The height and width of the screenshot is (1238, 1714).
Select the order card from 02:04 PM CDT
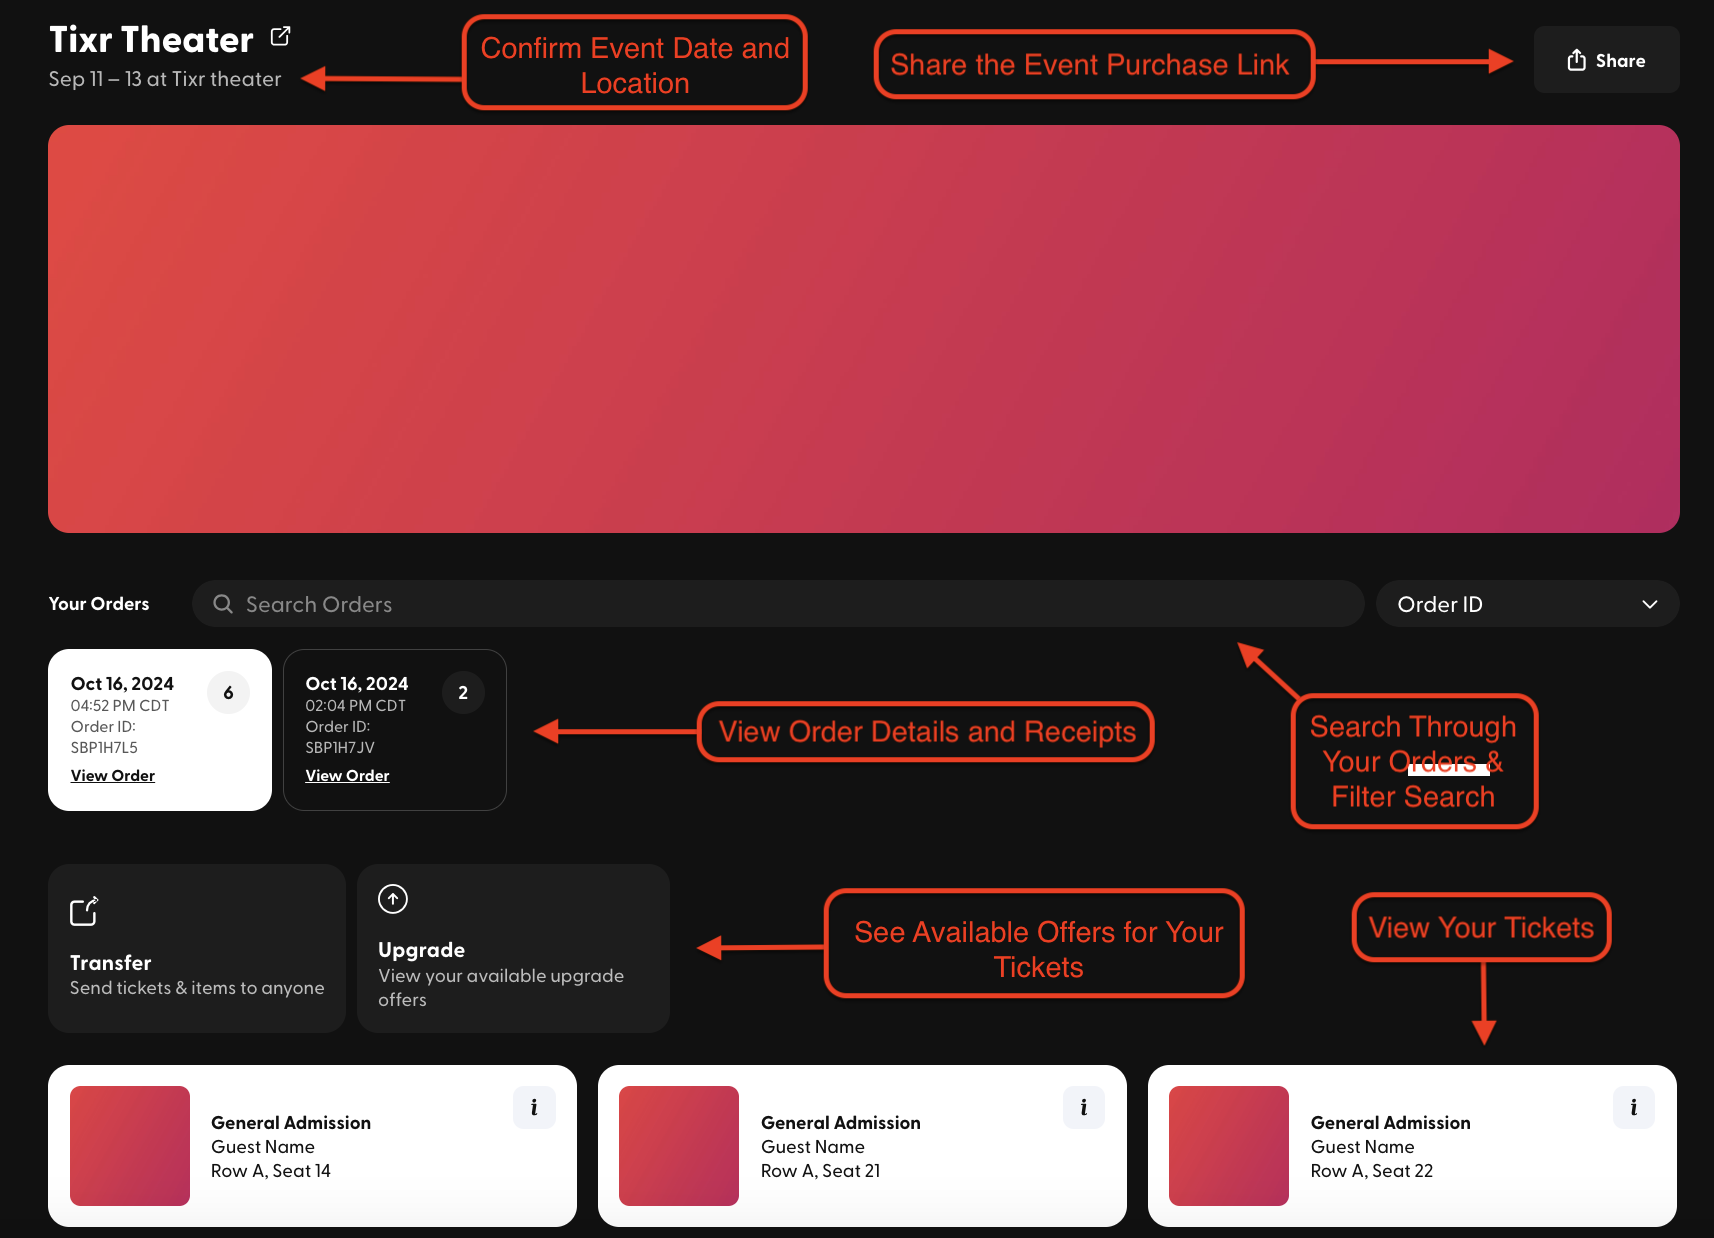click(395, 730)
